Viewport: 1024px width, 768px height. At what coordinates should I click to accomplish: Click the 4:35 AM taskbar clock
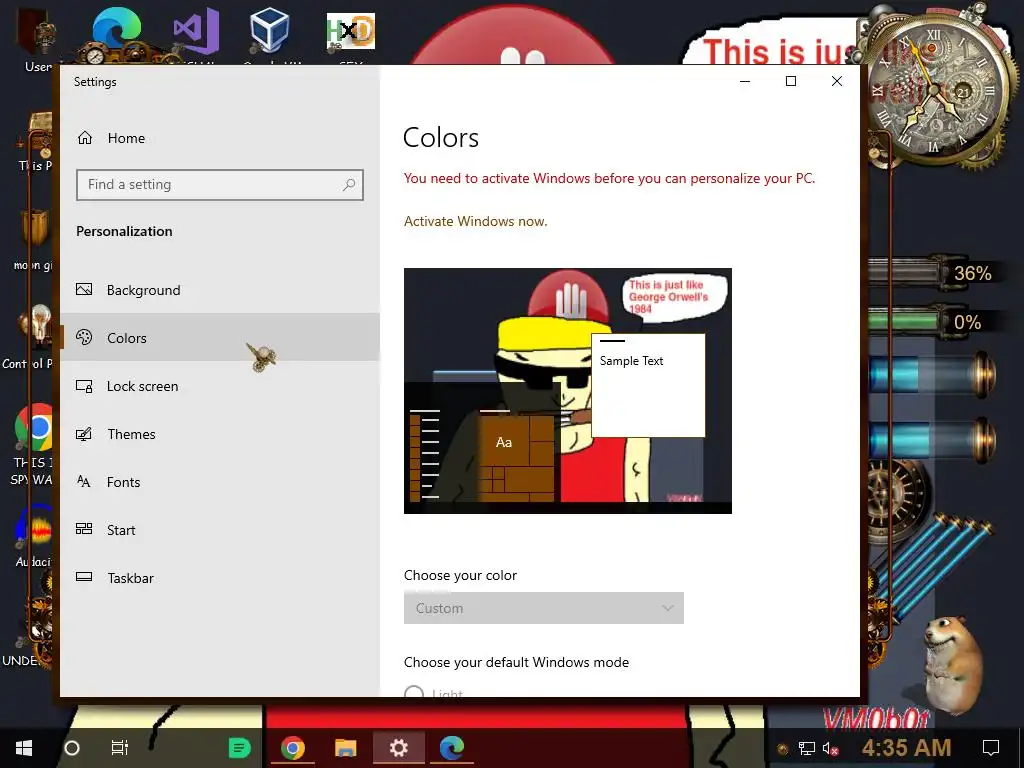click(906, 748)
